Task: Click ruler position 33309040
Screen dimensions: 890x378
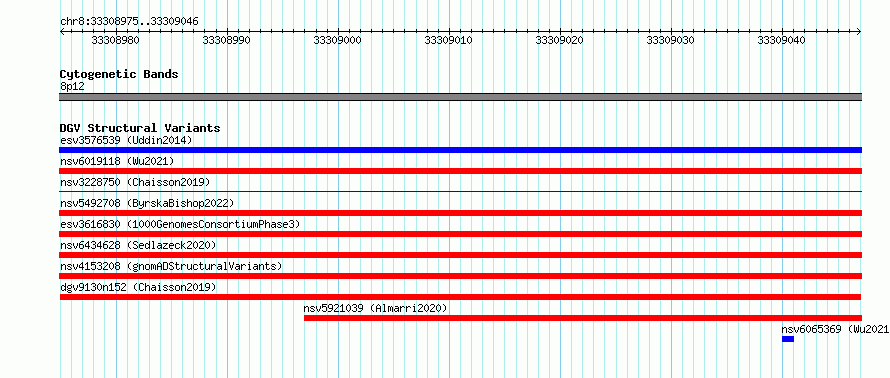Action: [x=782, y=40]
